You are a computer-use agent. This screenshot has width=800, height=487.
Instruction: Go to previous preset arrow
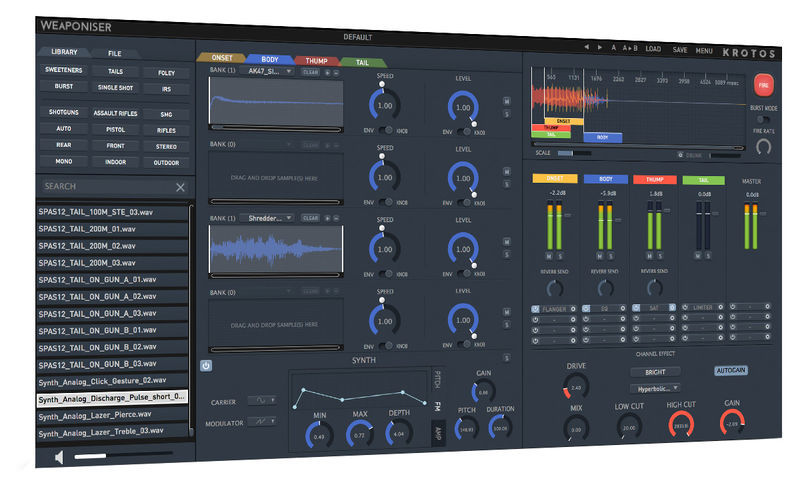click(x=587, y=47)
